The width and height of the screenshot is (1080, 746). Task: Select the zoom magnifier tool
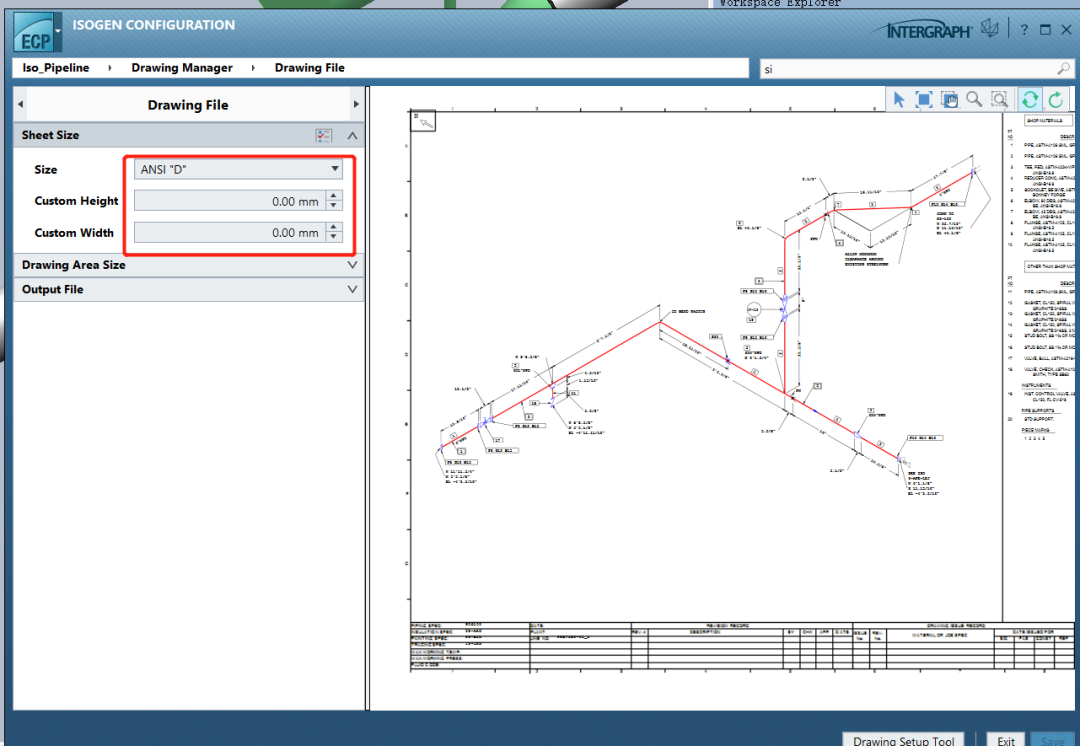point(974,100)
